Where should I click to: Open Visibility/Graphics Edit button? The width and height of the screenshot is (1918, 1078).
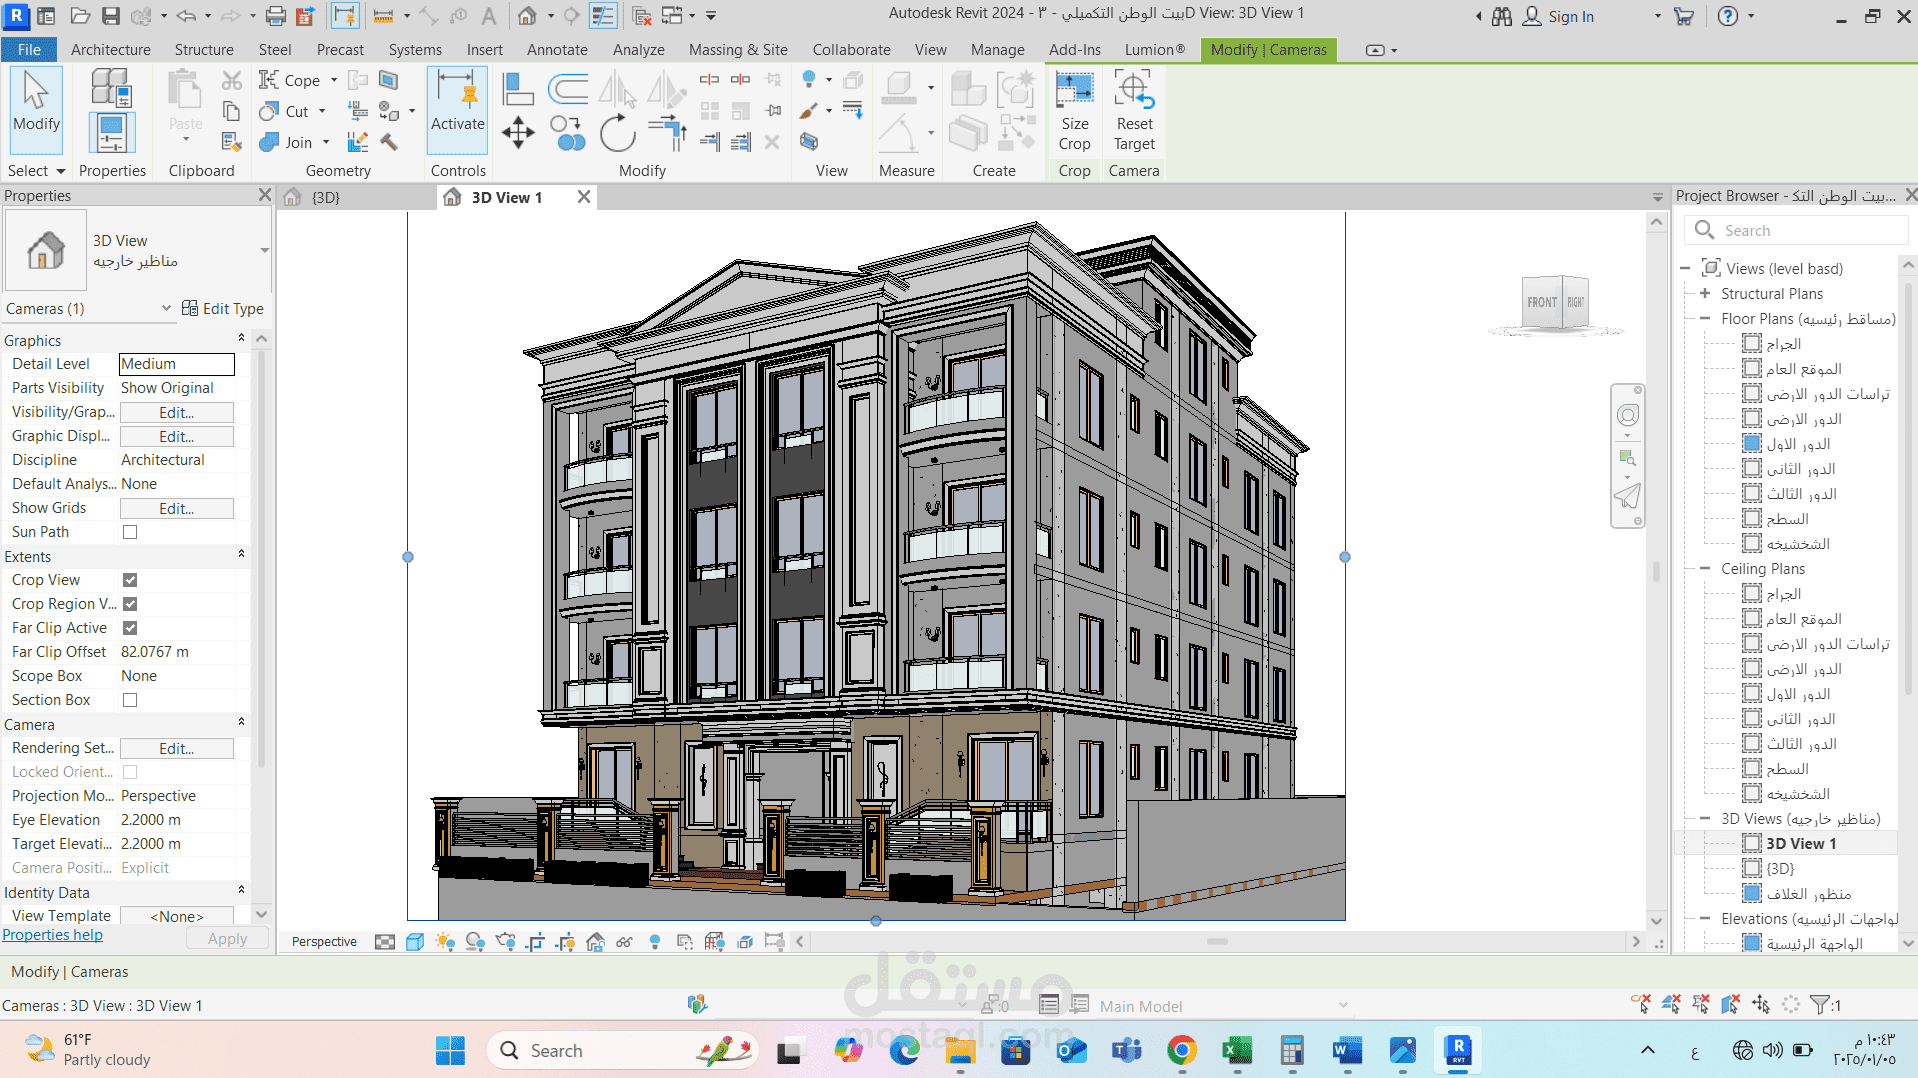coord(177,413)
